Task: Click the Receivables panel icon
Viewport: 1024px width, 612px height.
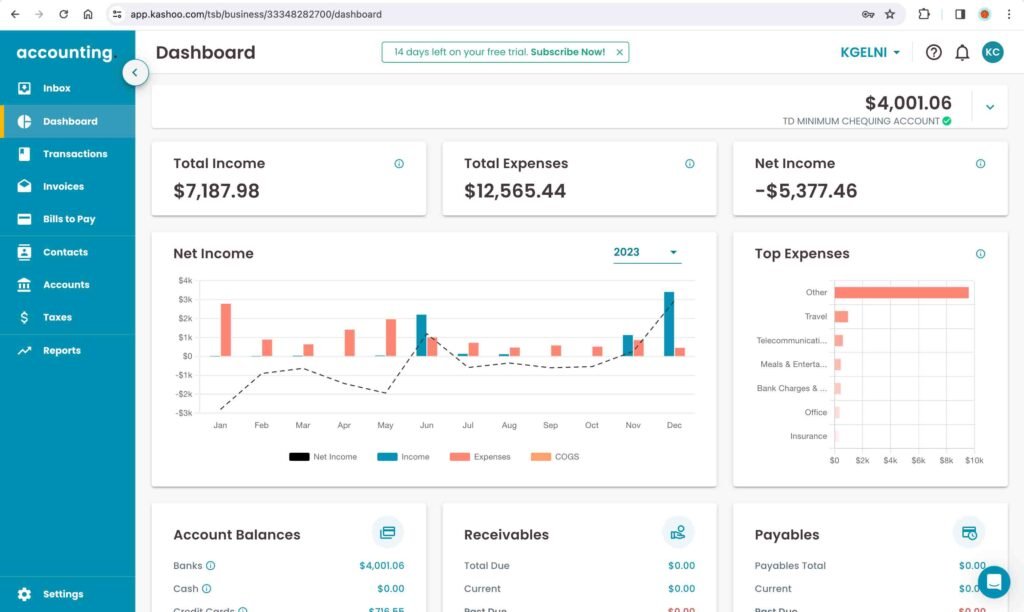Action: (678, 532)
